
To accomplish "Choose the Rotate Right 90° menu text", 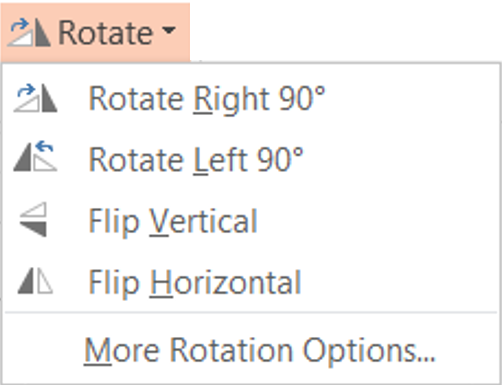I will click(207, 99).
